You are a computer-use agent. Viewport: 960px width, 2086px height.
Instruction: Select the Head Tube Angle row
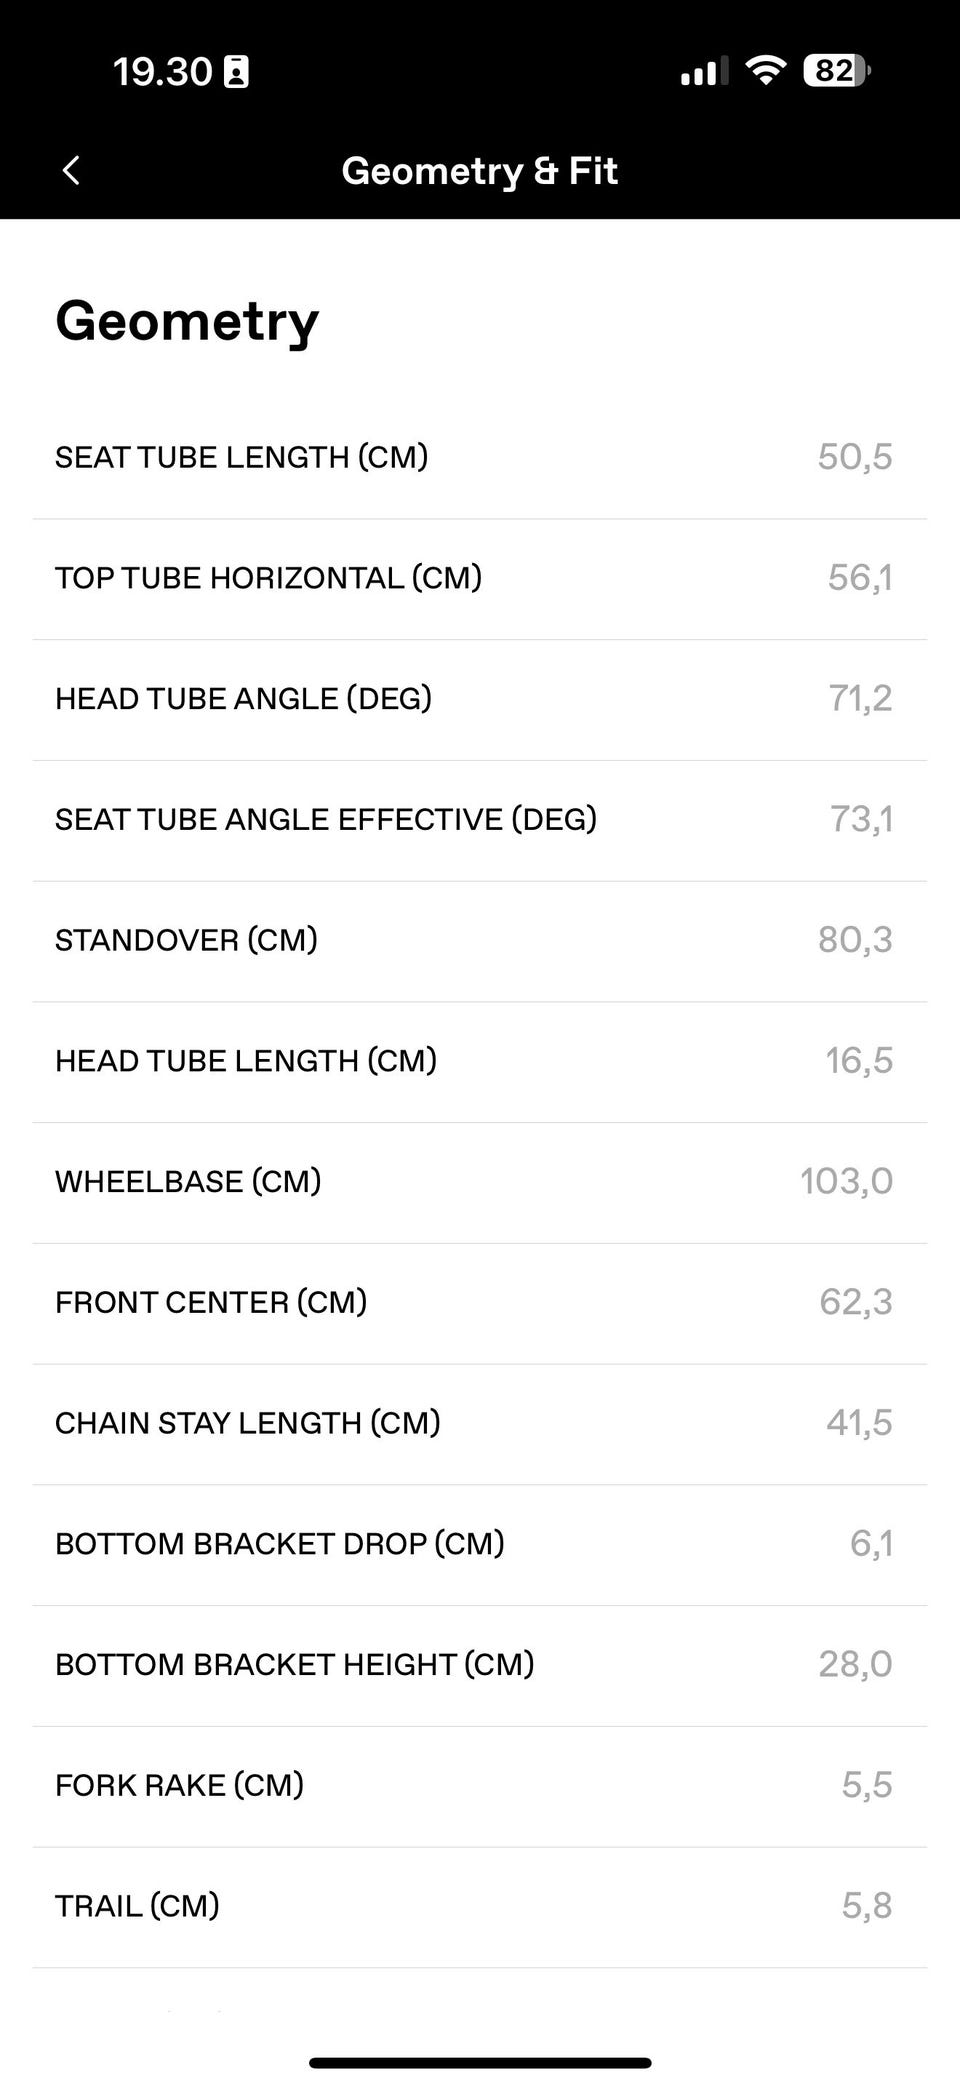tap(480, 700)
